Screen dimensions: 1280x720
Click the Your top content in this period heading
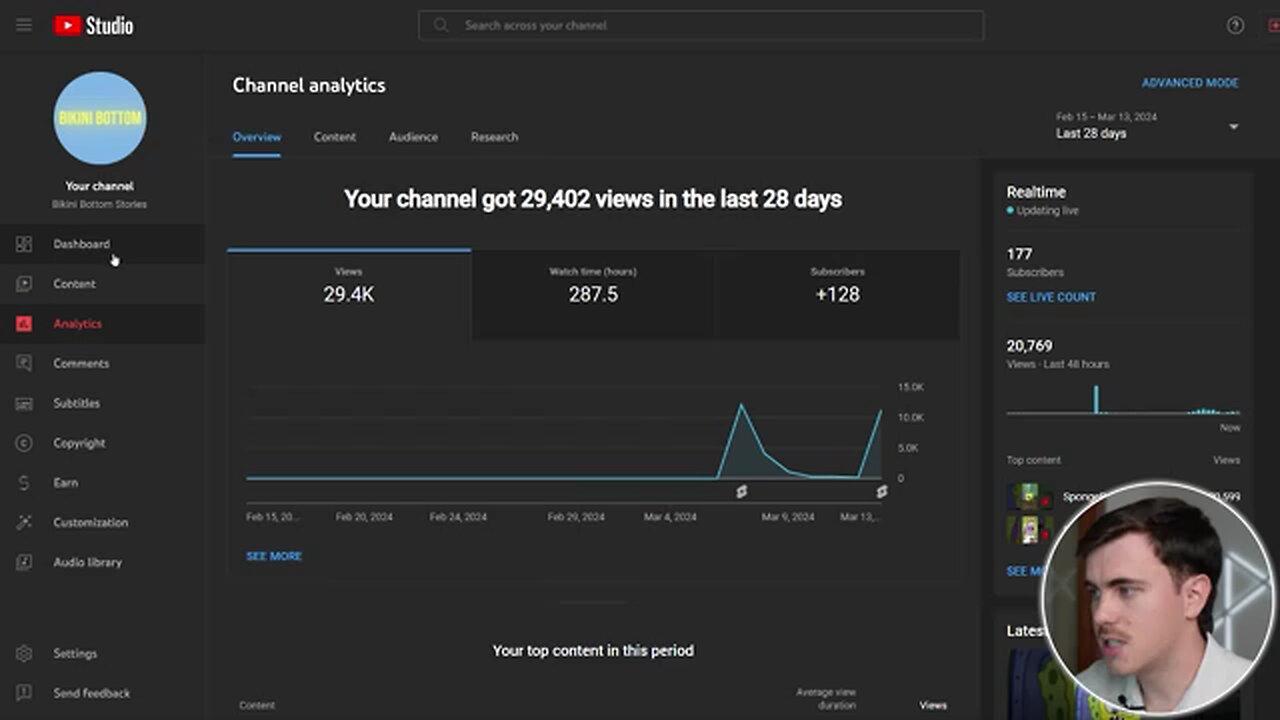(593, 650)
